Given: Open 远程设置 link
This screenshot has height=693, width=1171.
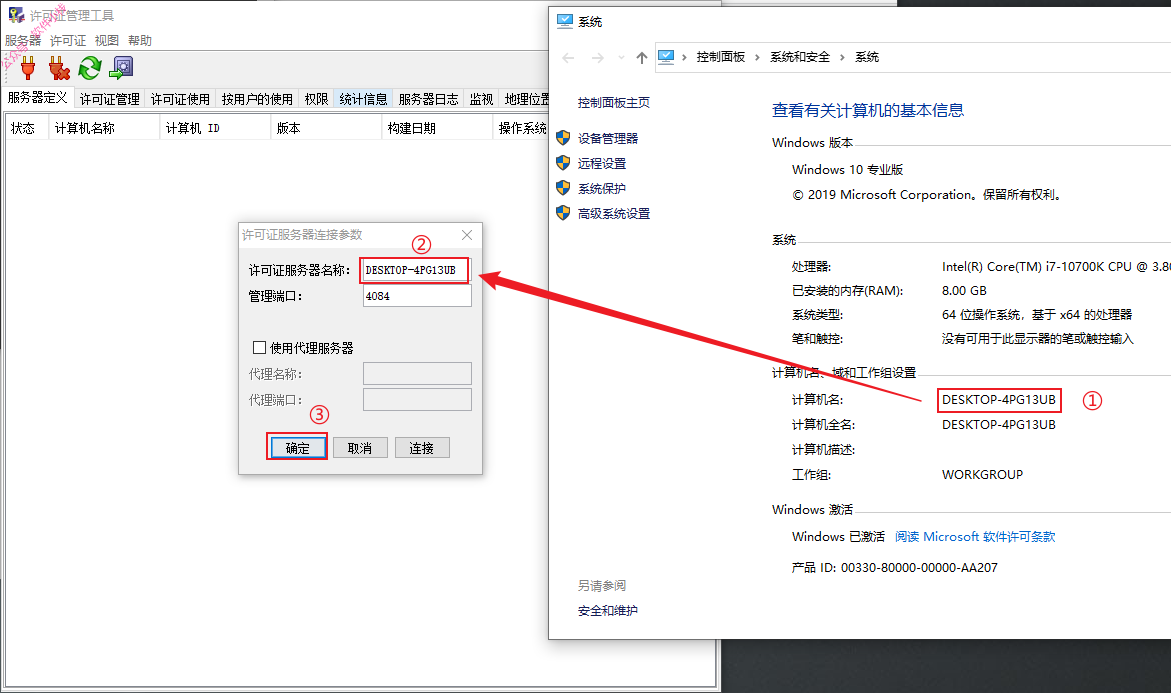Looking at the screenshot, I should coord(602,163).
